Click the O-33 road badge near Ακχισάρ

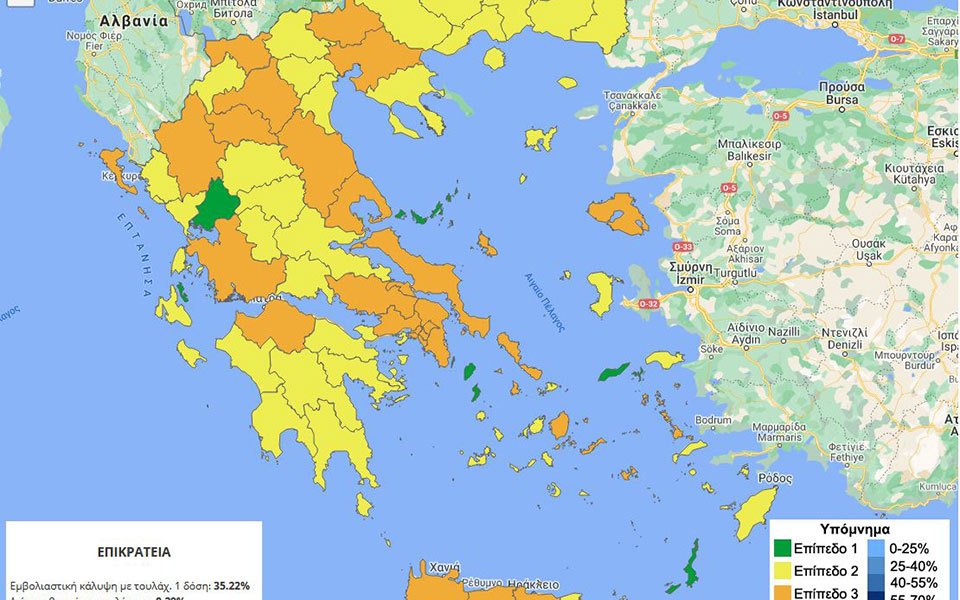tap(685, 245)
